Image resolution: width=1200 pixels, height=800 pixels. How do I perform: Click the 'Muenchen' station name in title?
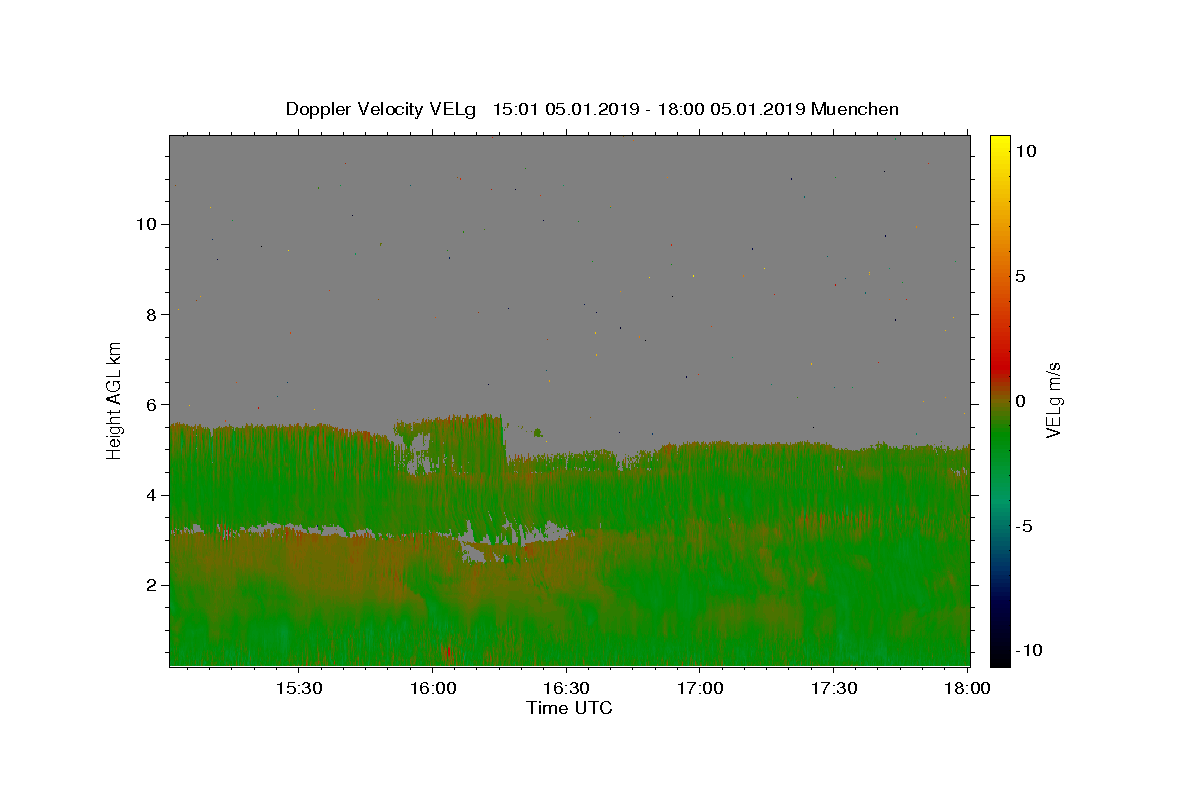(x=856, y=109)
